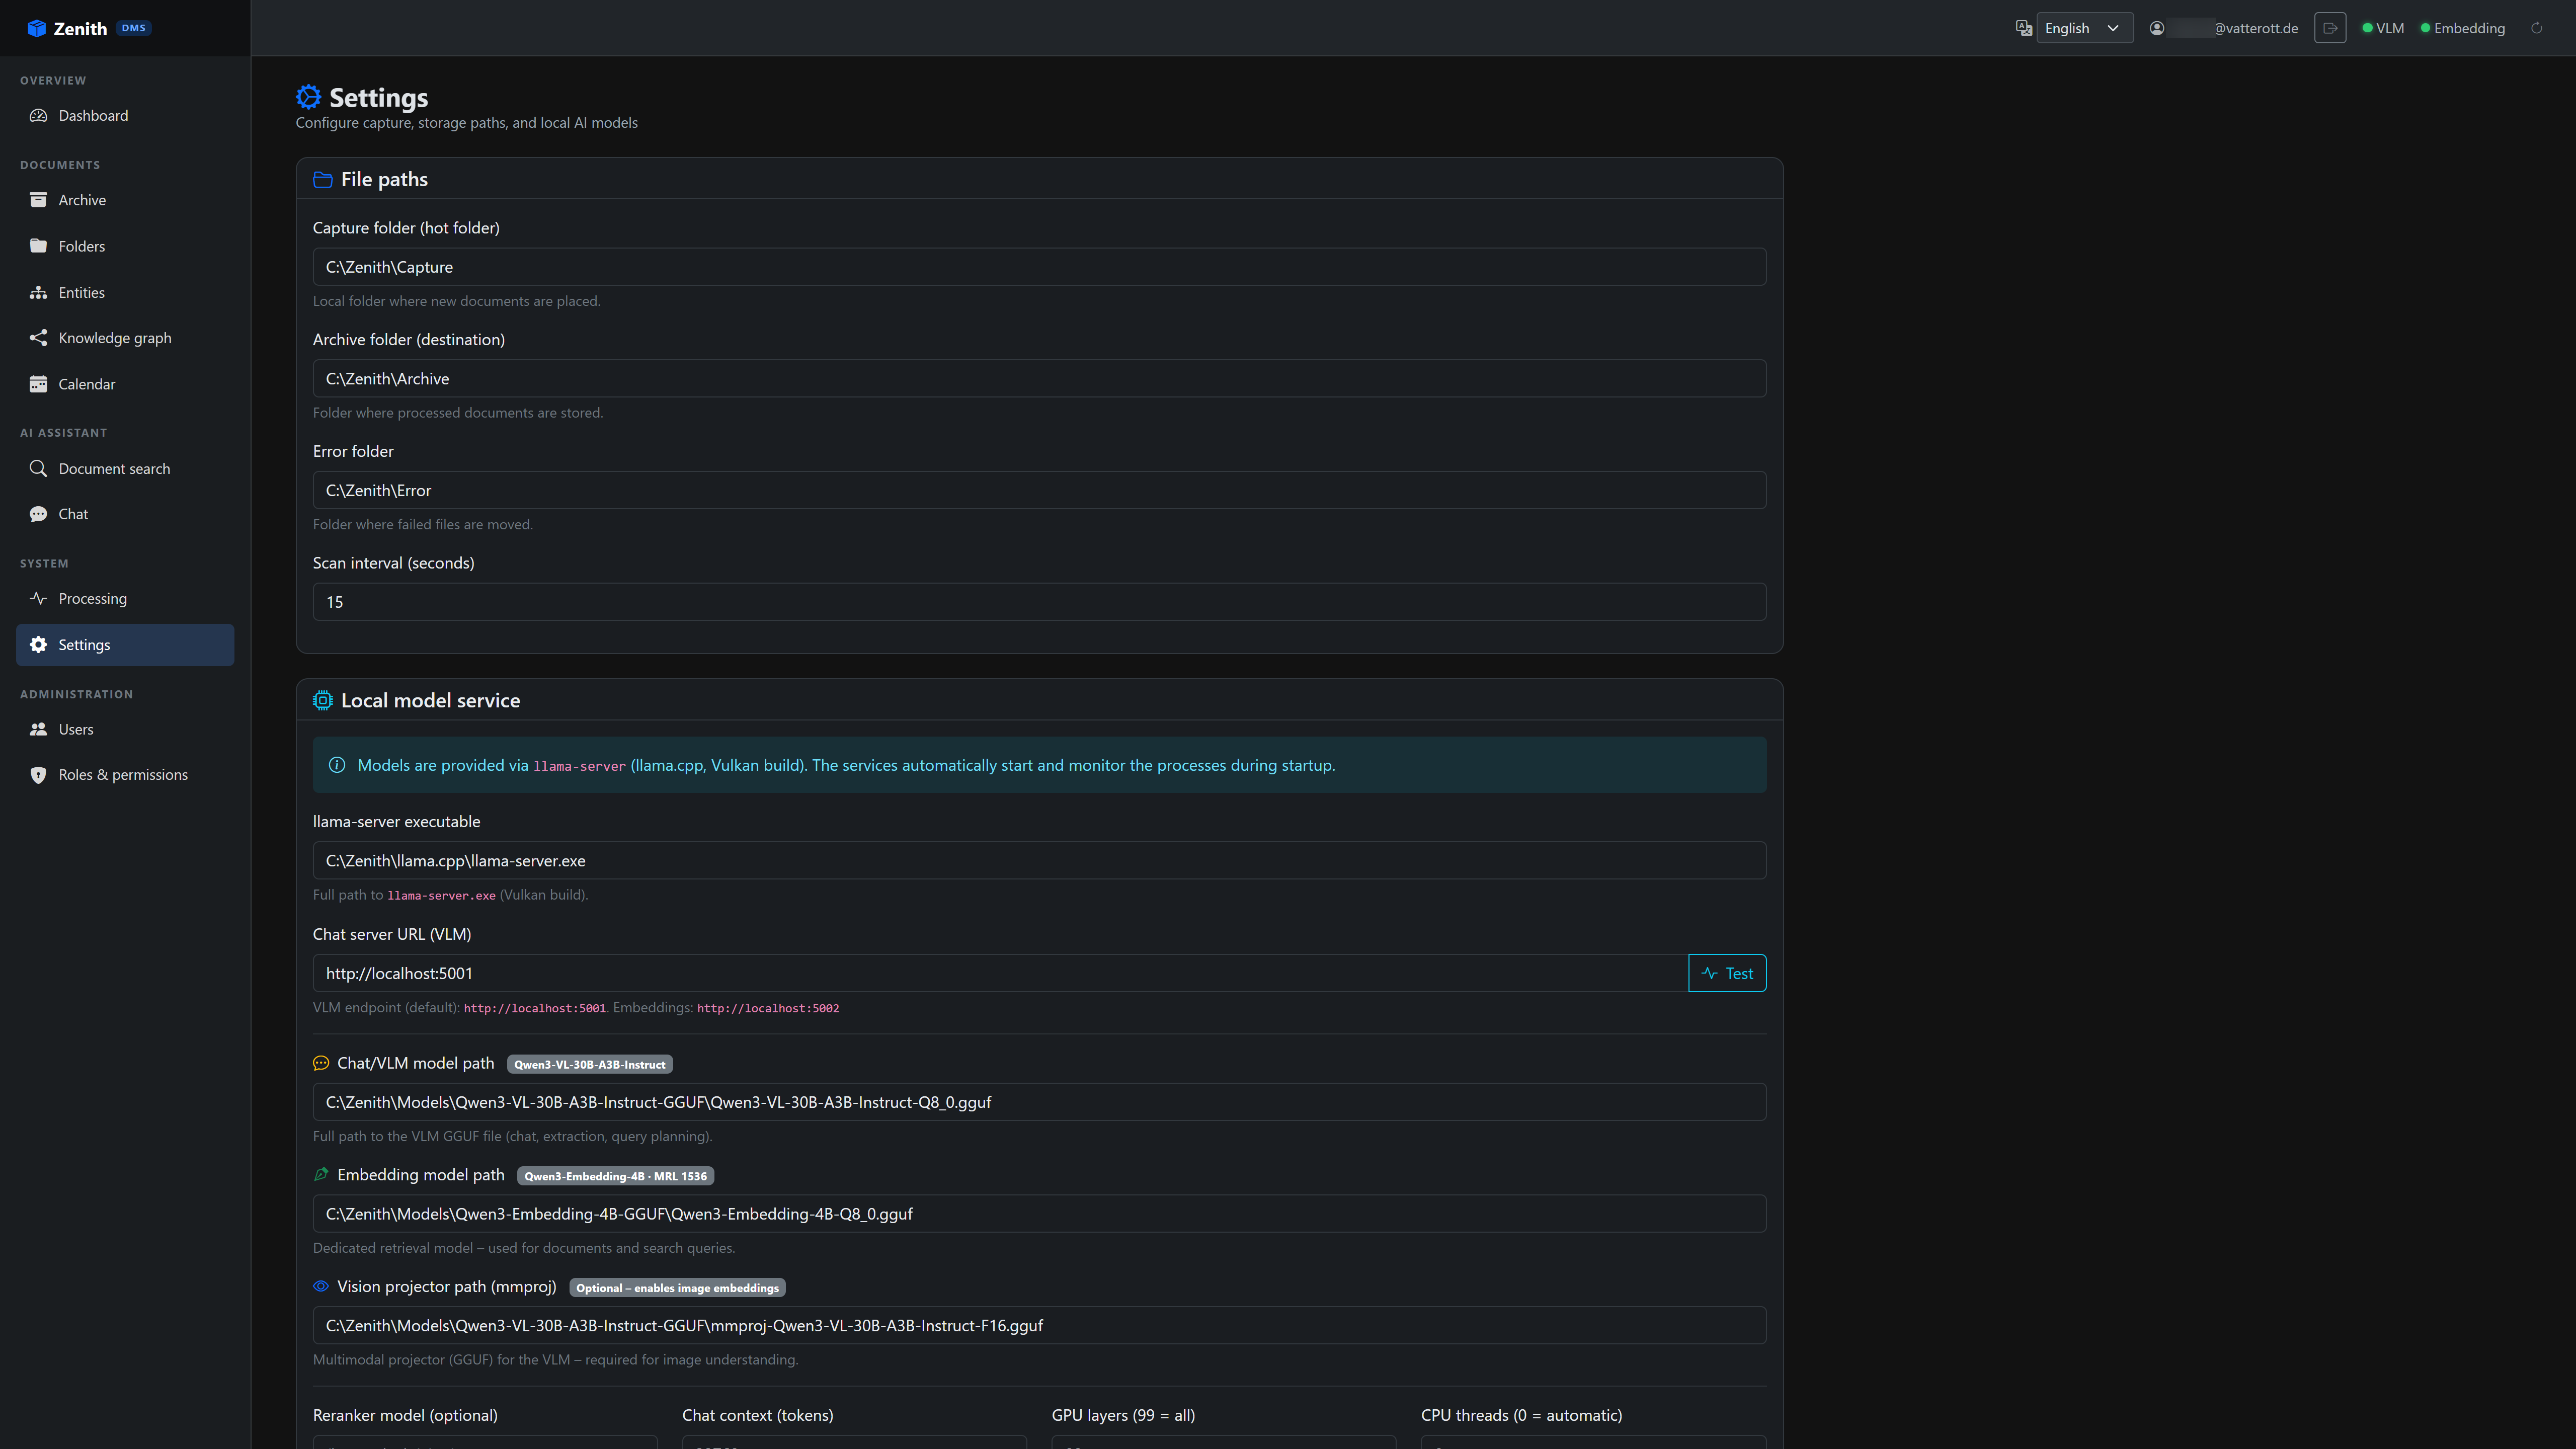The height and width of the screenshot is (1449, 2576).
Task: Click the Qwen3-VL-30B-A3B-Instruct badge
Action: [590, 1064]
